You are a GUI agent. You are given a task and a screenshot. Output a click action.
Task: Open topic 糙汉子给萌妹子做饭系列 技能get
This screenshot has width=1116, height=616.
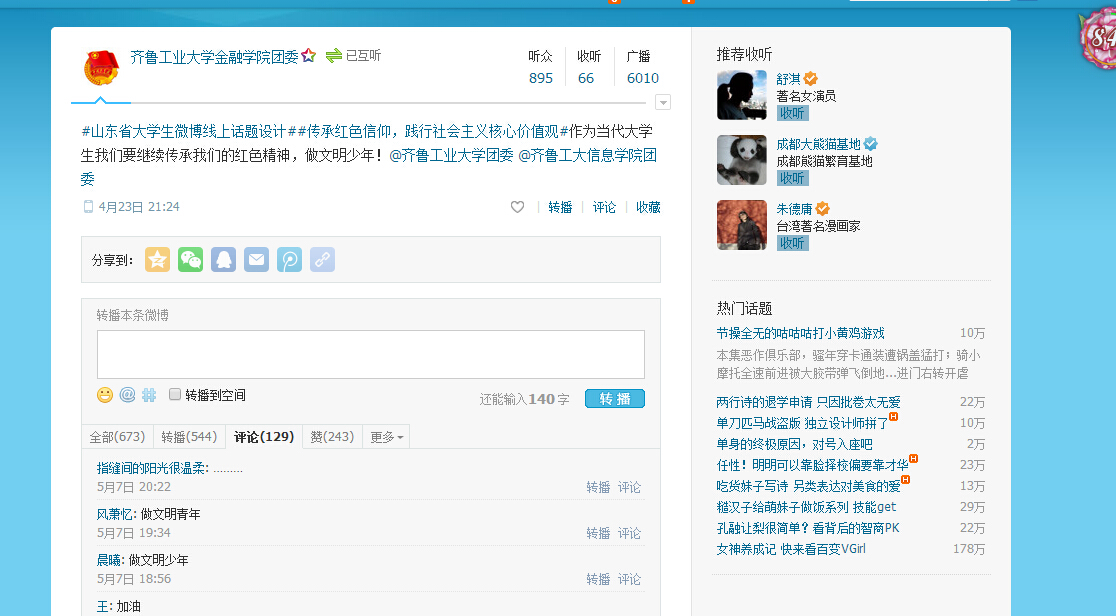pyautogui.click(x=806, y=507)
